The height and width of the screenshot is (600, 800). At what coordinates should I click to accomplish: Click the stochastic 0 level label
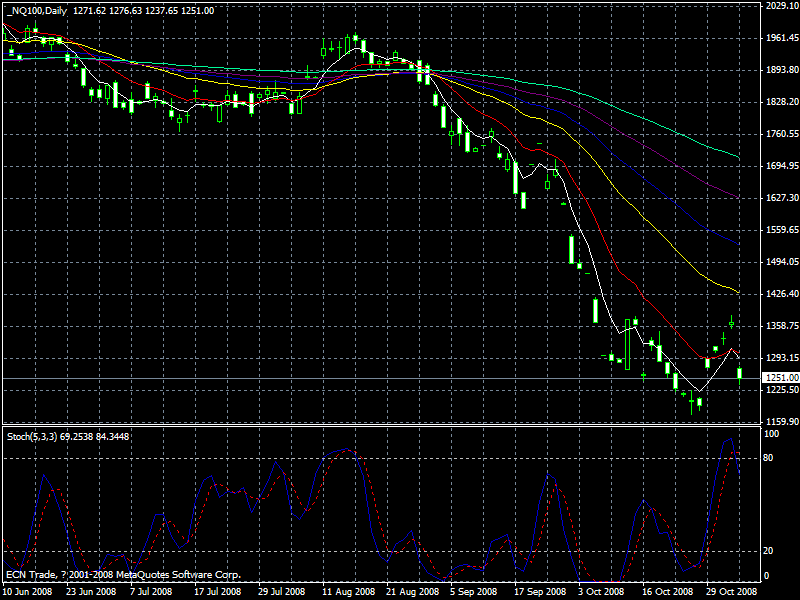tap(766, 576)
